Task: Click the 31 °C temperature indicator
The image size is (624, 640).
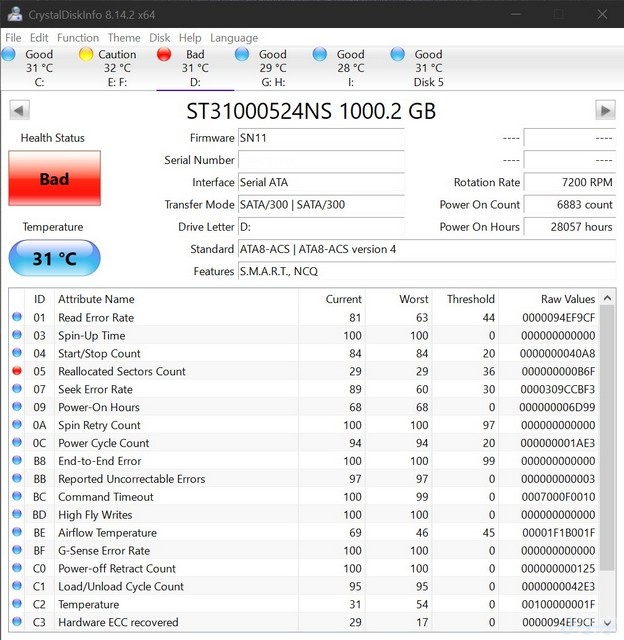Action: point(54,258)
